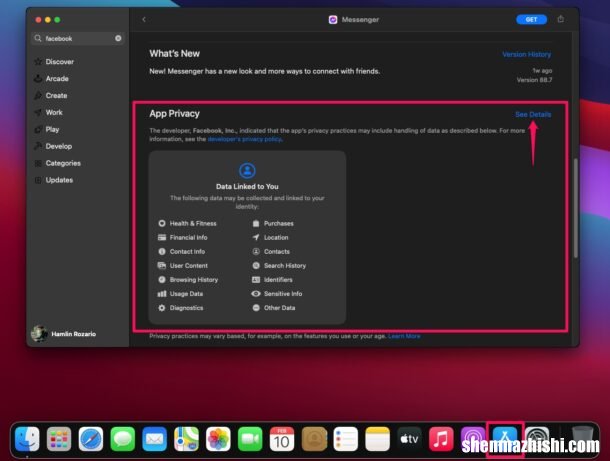610x461 pixels.
Task: Click the Browsing History icon
Action: tap(162, 279)
